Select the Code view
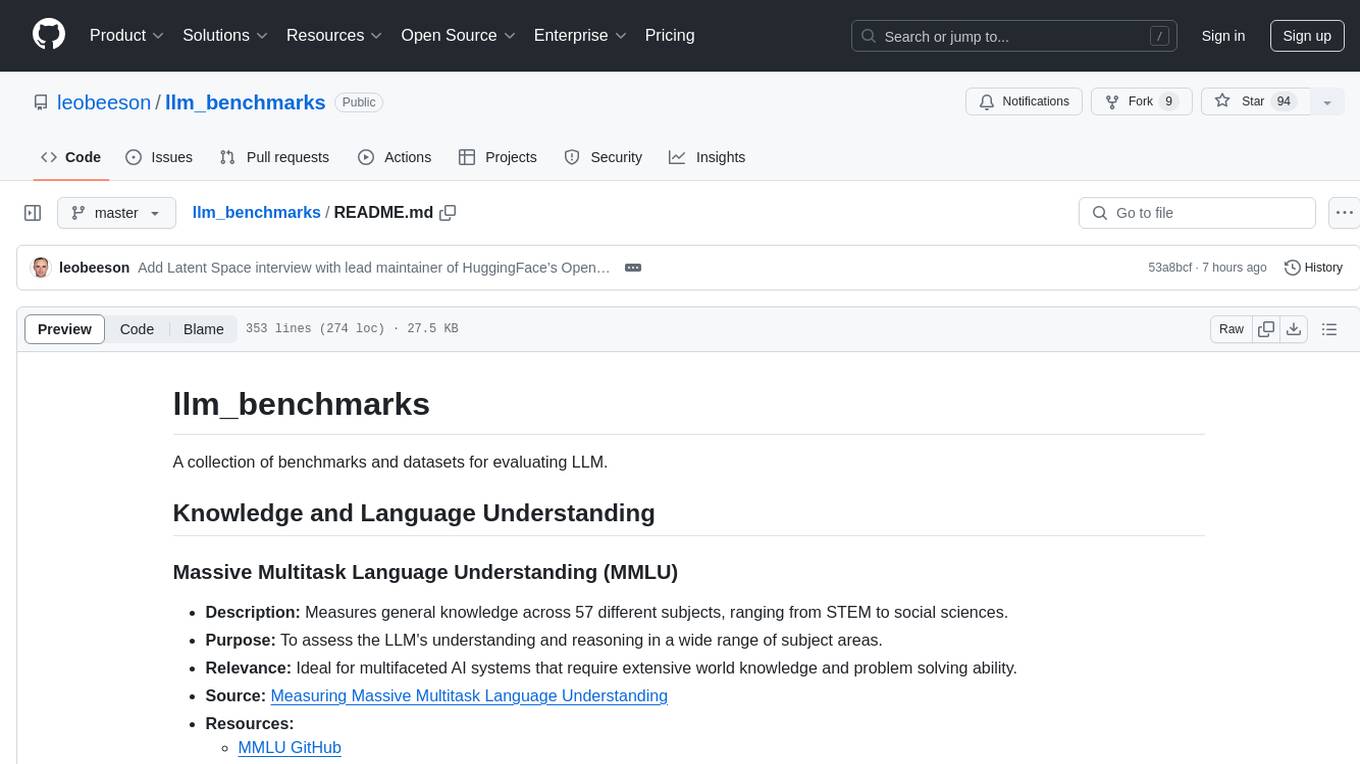The height and width of the screenshot is (764, 1360). pyautogui.click(x=137, y=329)
